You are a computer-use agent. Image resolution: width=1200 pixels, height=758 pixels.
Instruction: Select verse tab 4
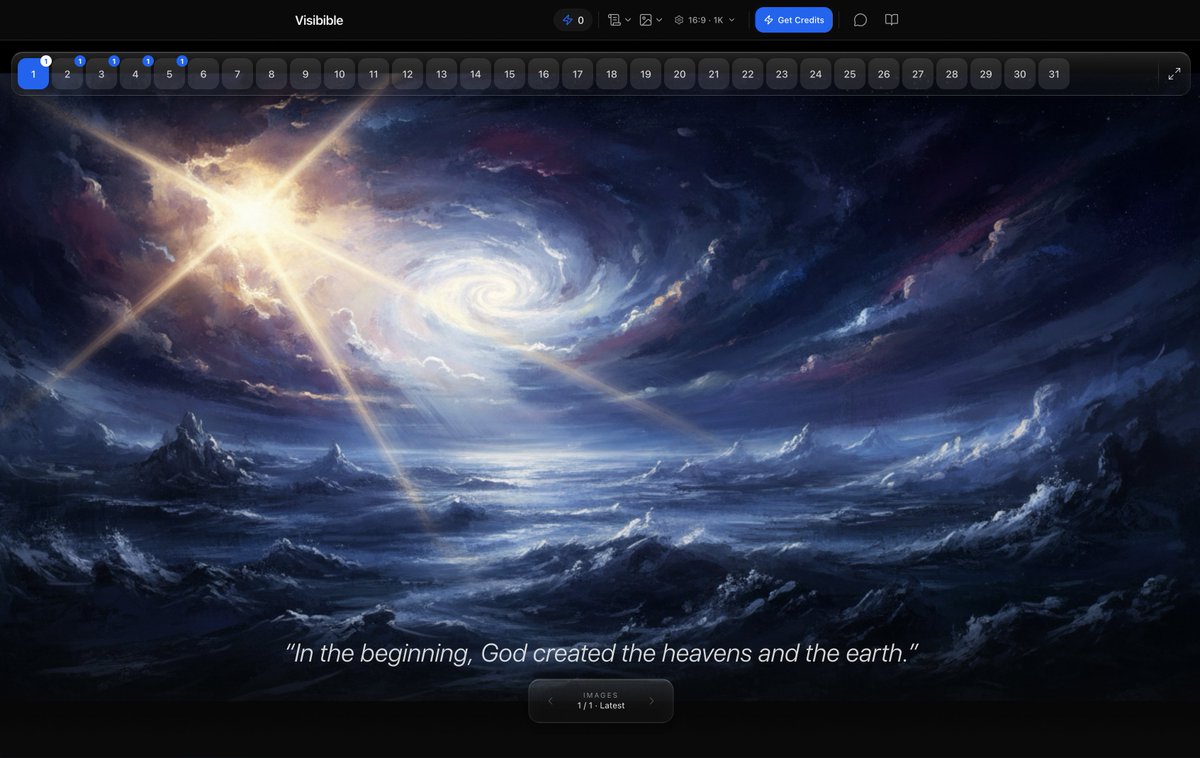point(135,74)
